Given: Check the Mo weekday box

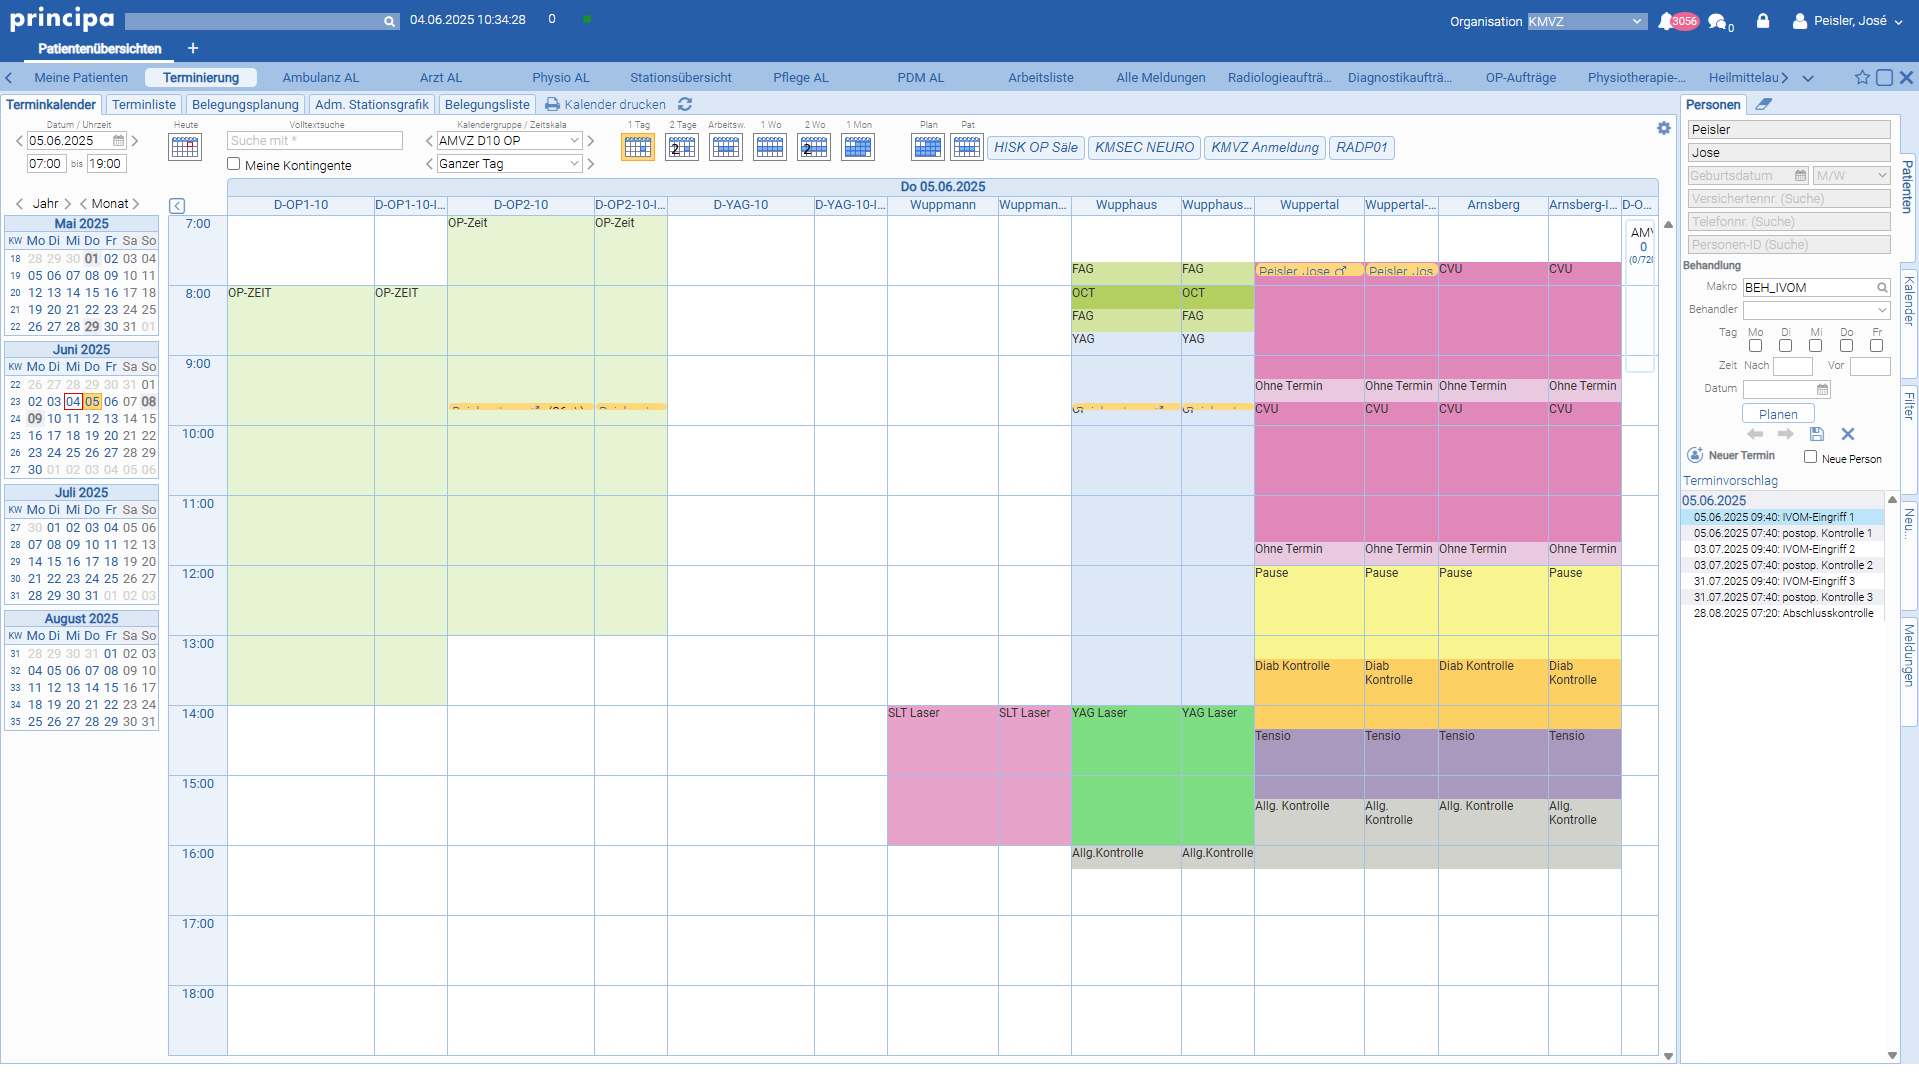Looking at the screenshot, I should point(1755,346).
